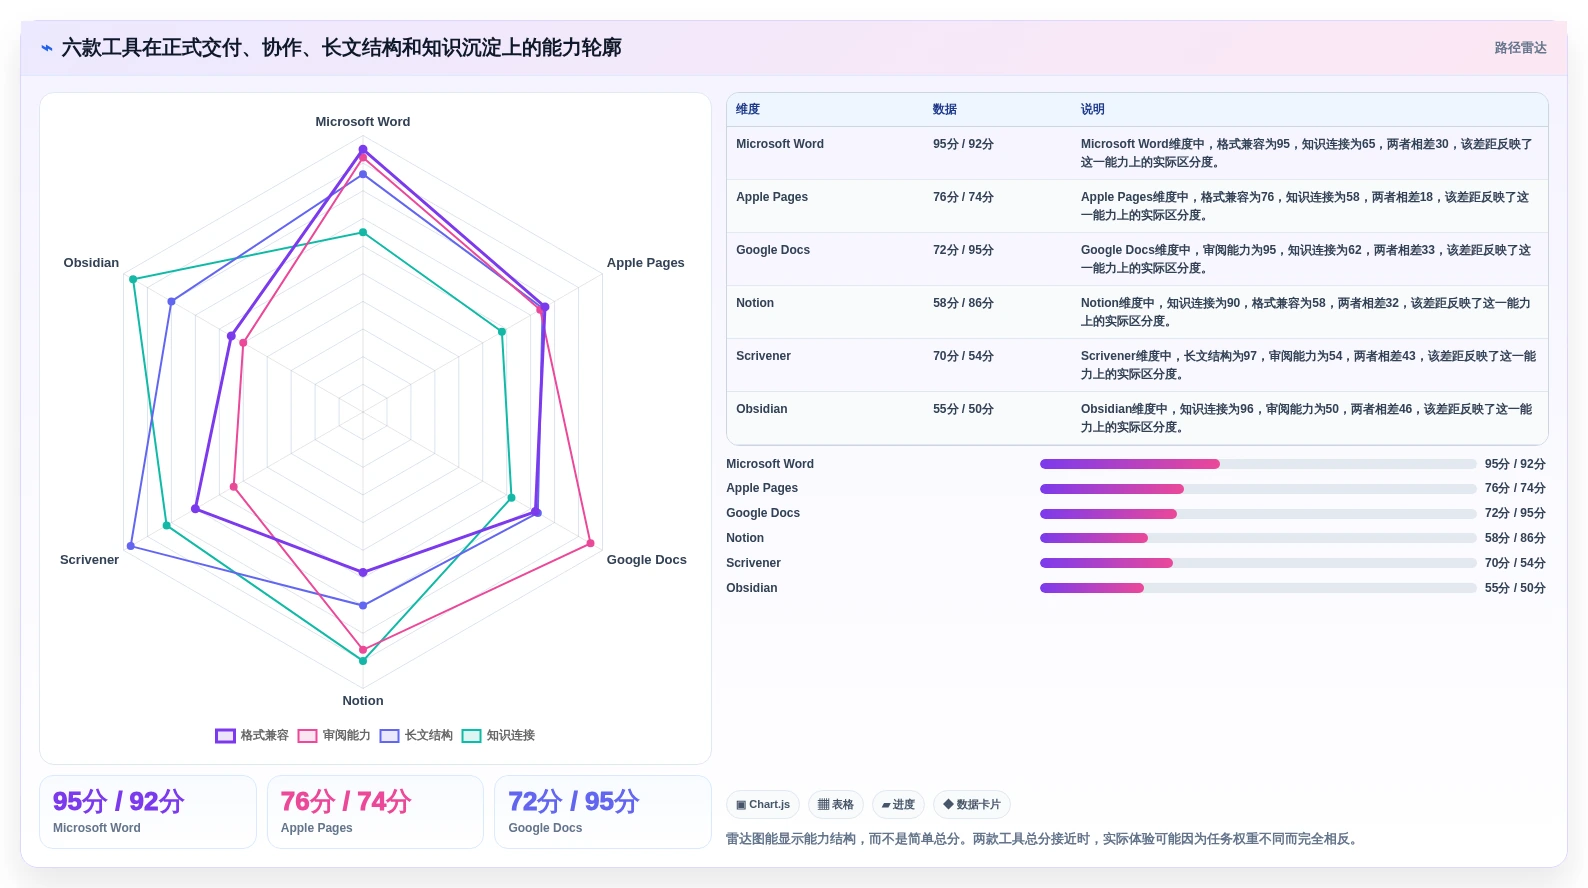Image resolution: width=1588 pixels, height=888 pixels.
Task: Click the 58分 / 86分 table cell
Action: [963, 303]
